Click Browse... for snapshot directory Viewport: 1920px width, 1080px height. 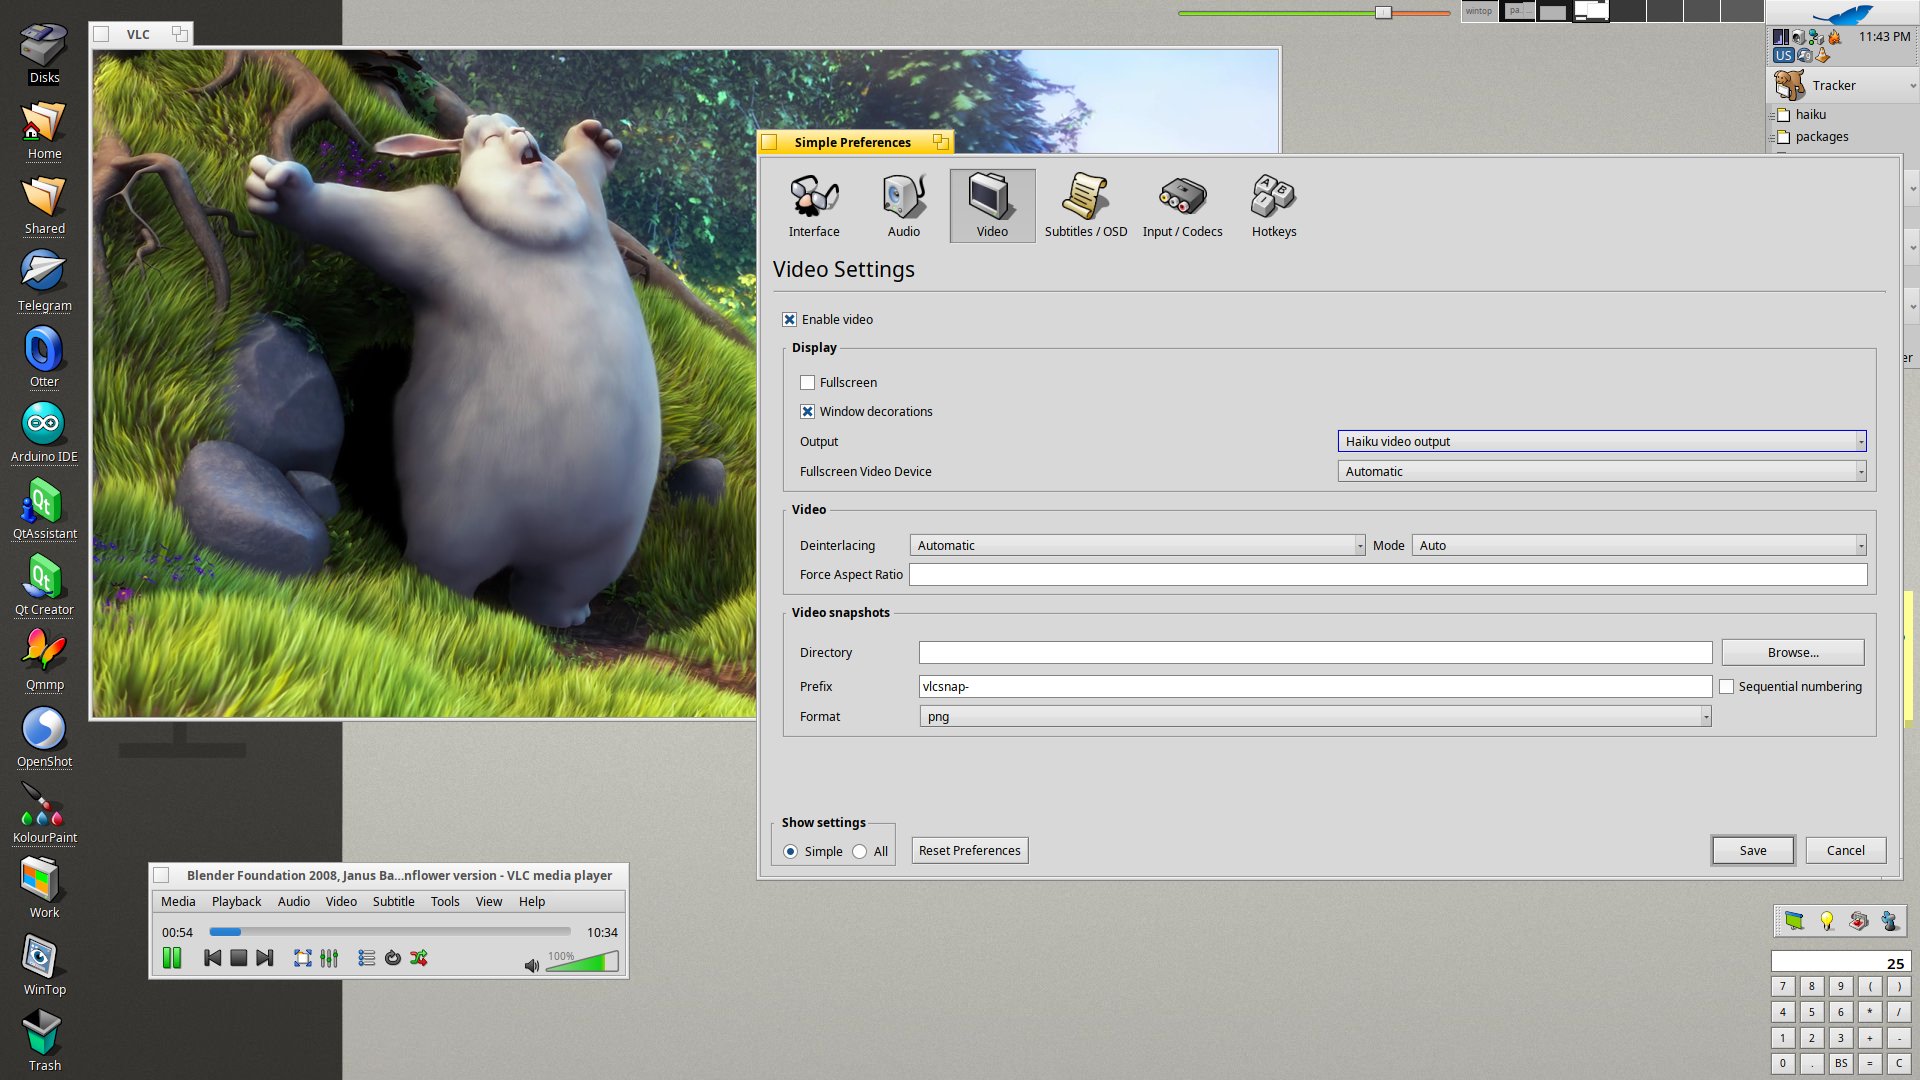pos(1792,652)
